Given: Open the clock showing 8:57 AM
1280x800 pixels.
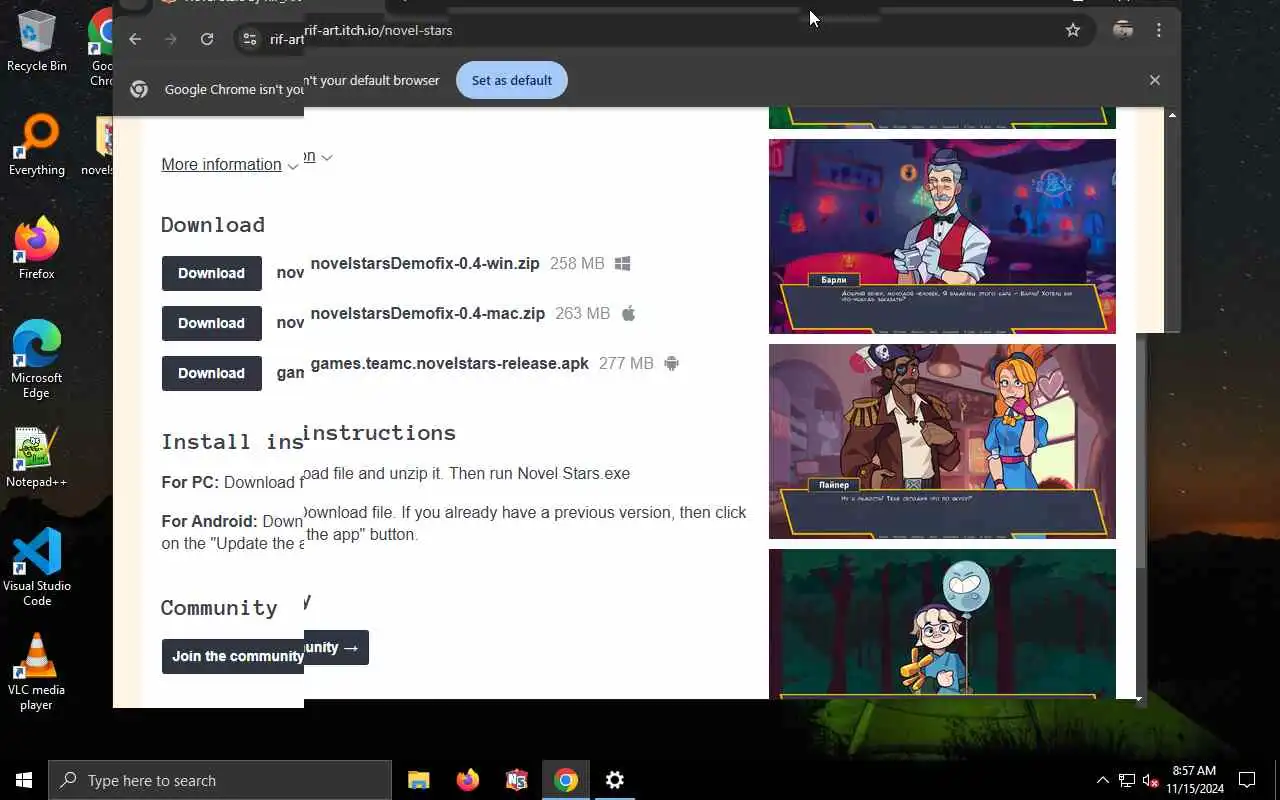Looking at the screenshot, I should coord(1195,780).
